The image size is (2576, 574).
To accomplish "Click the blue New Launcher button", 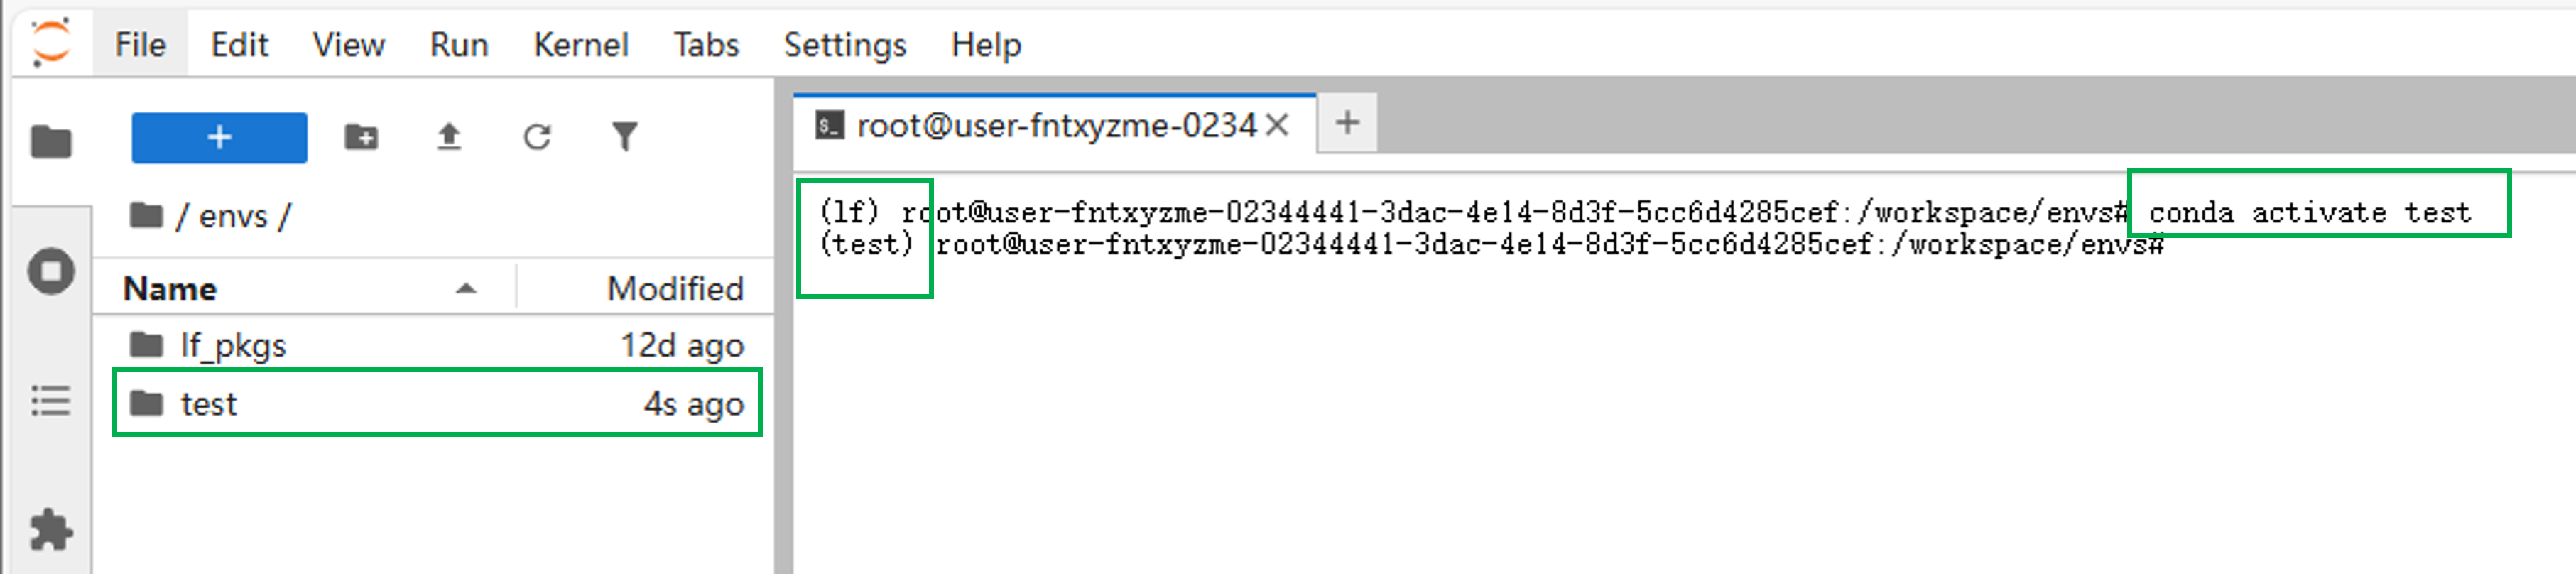I will tap(219, 137).
